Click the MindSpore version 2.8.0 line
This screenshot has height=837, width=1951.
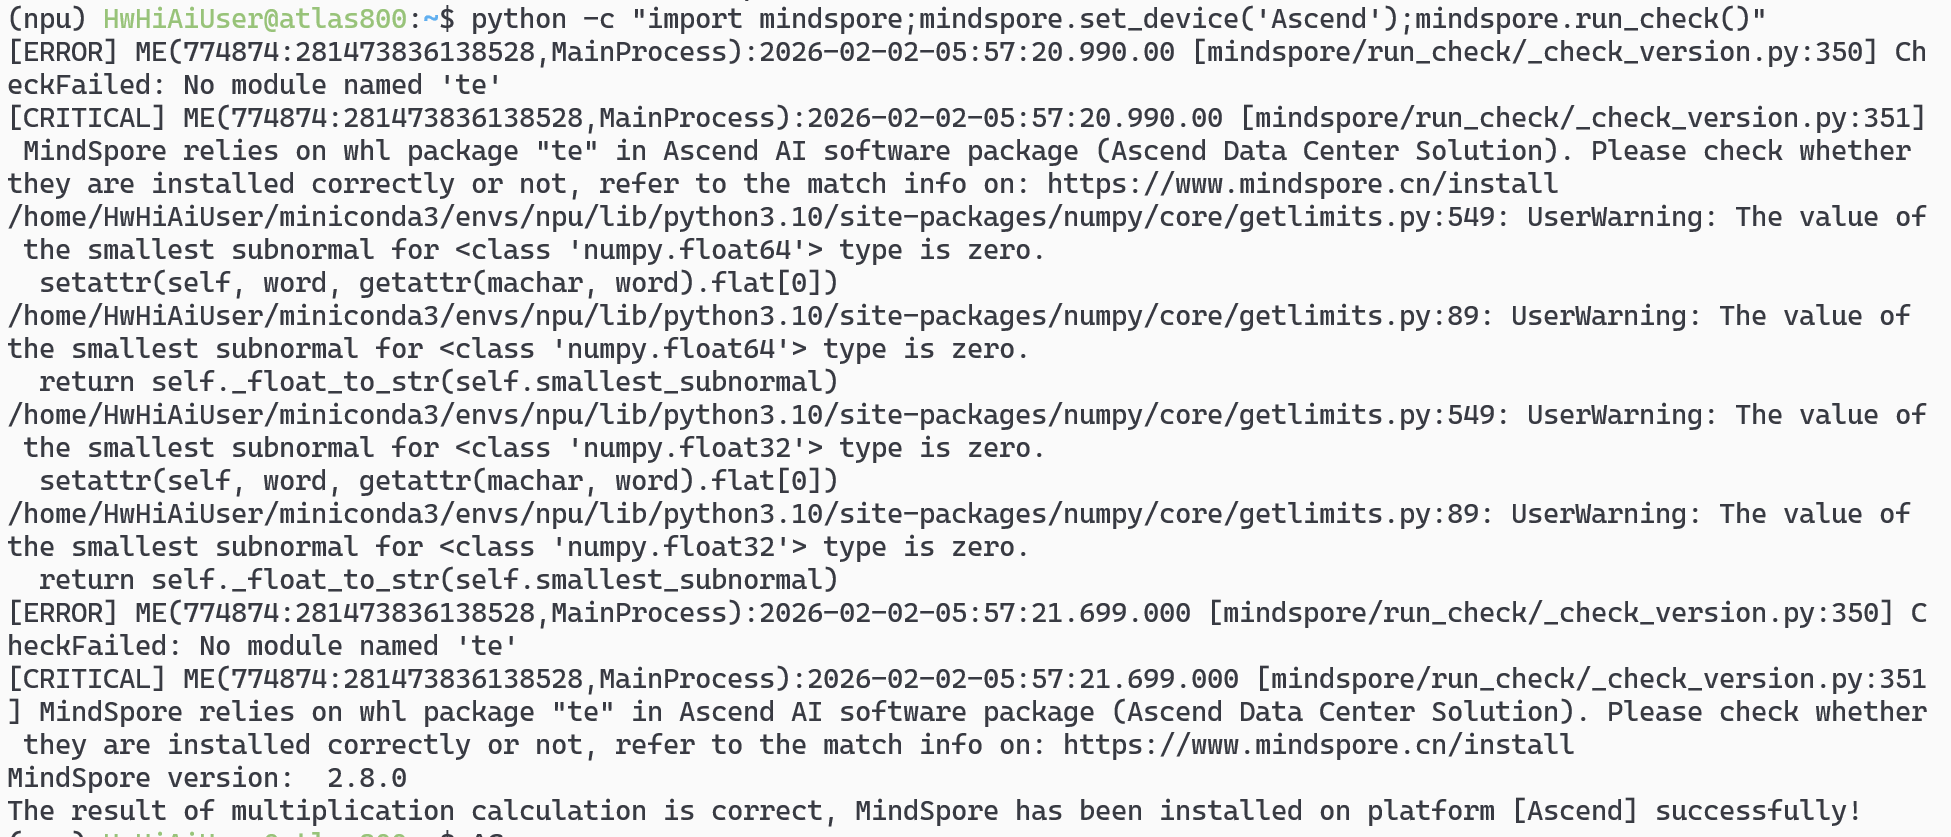[x=207, y=778]
